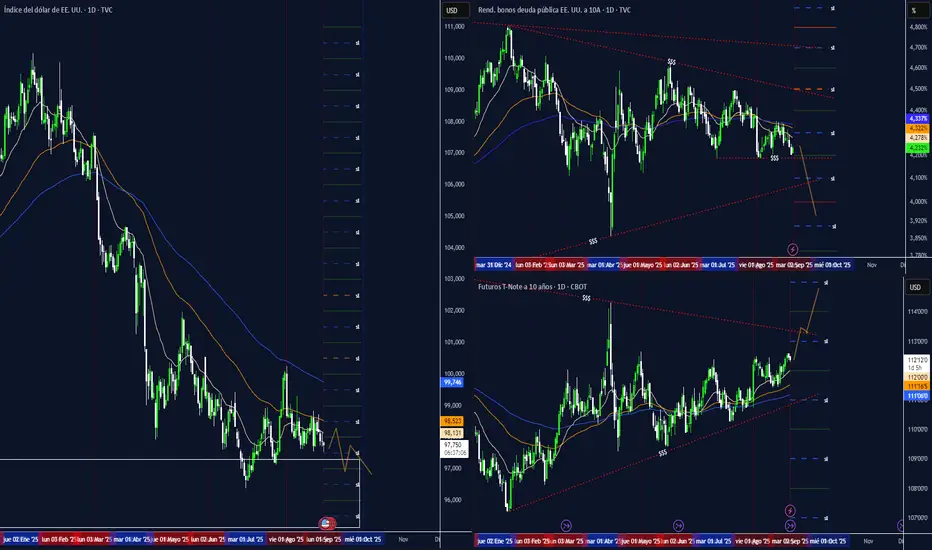Click 4,800% on the yield price scale
The width and height of the screenshot is (932, 550).
918,27
